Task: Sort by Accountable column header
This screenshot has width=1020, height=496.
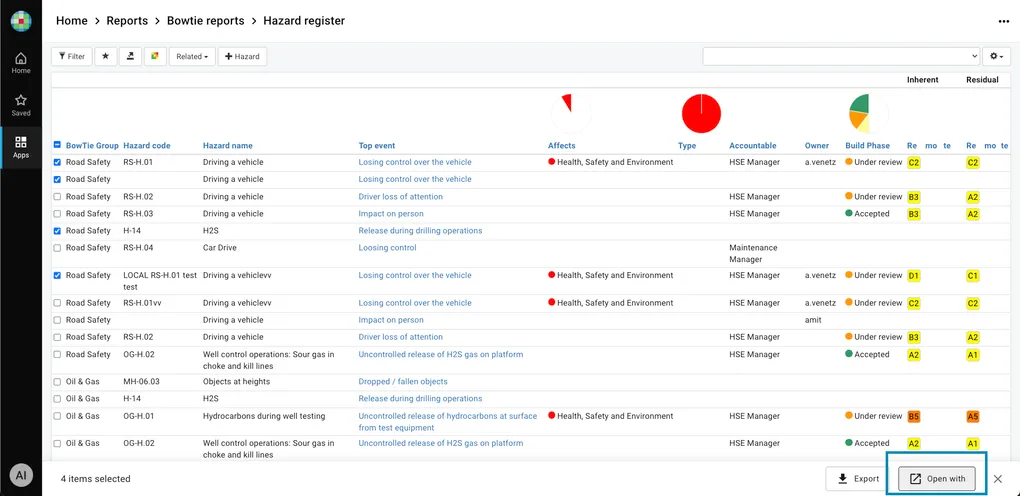Action: tap(753, 146)
